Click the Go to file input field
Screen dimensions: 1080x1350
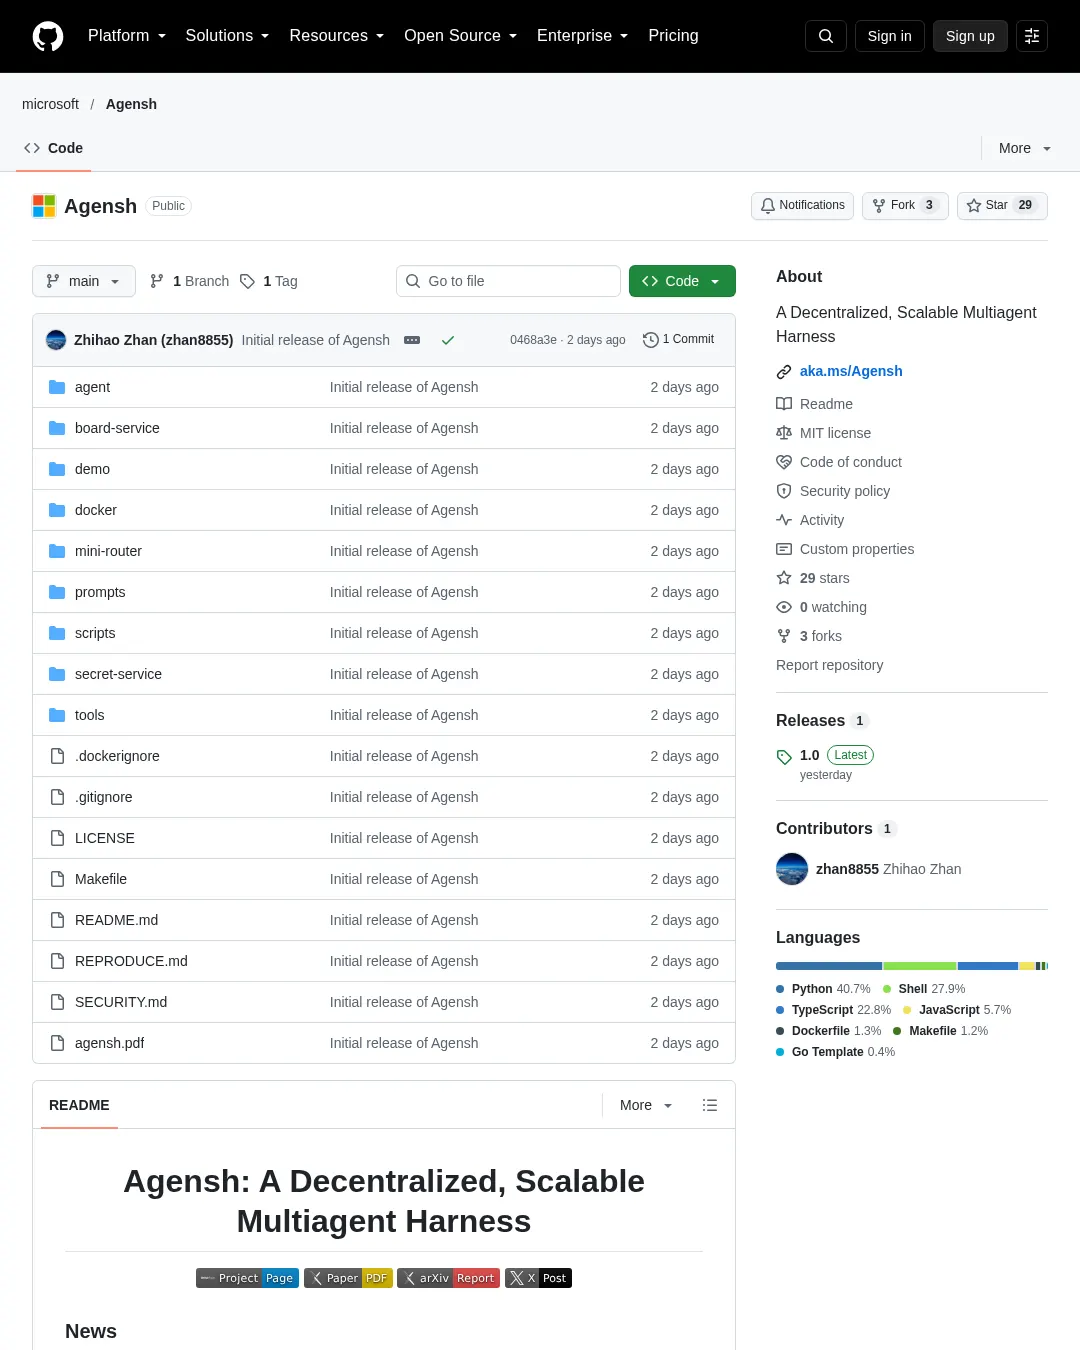click(x=508, y=281)
